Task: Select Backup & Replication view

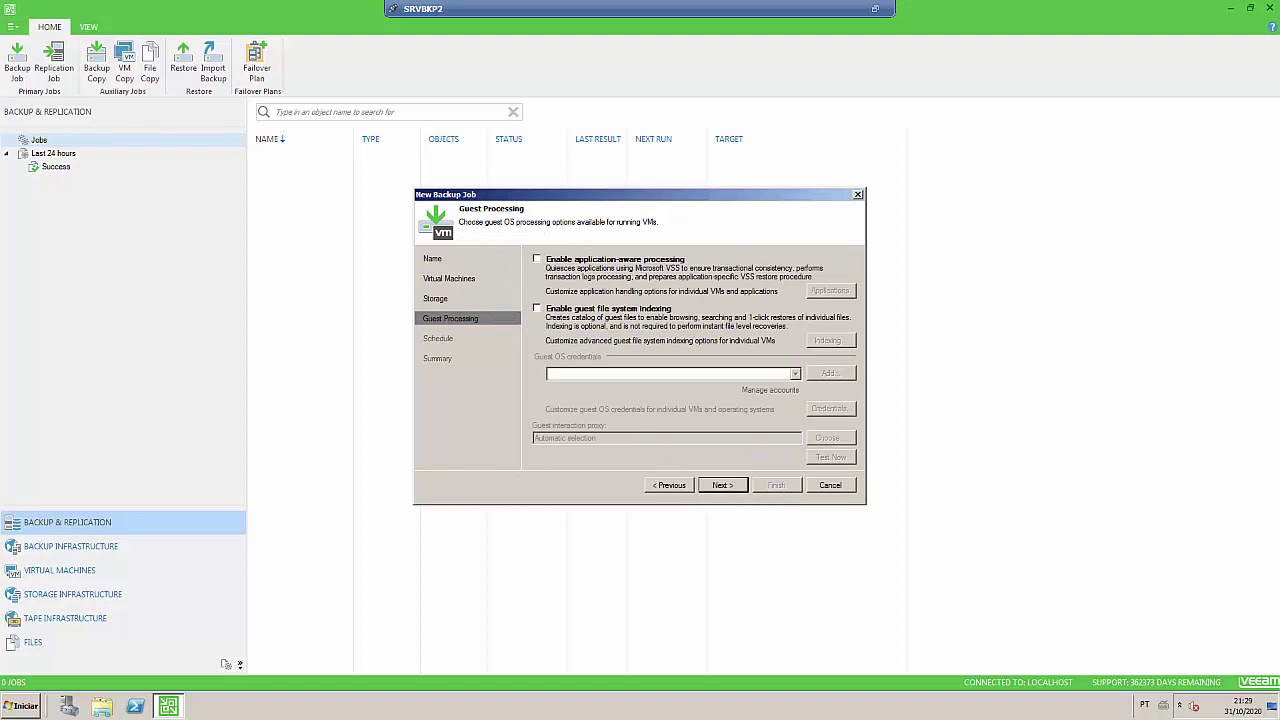Action: point(122,522)
